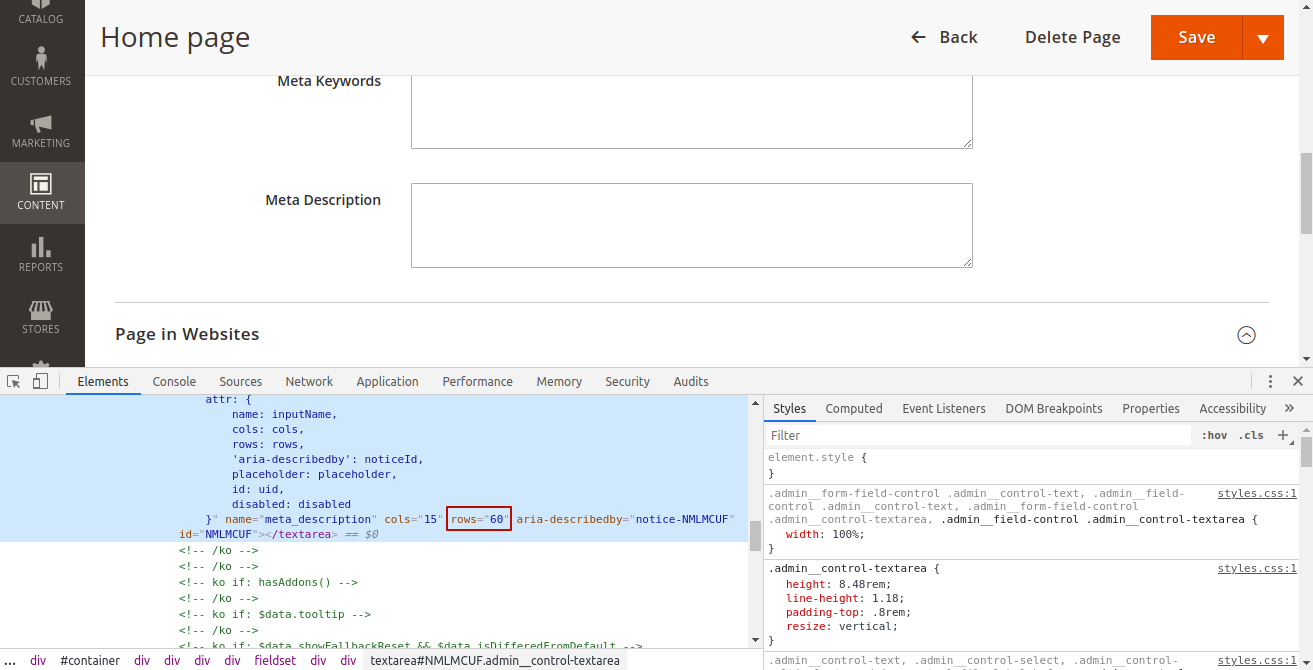This screenshot has width=1313, height=670.
Task: Show more Styles pane tabs chevron
Action: click(x=1289, y=408)
